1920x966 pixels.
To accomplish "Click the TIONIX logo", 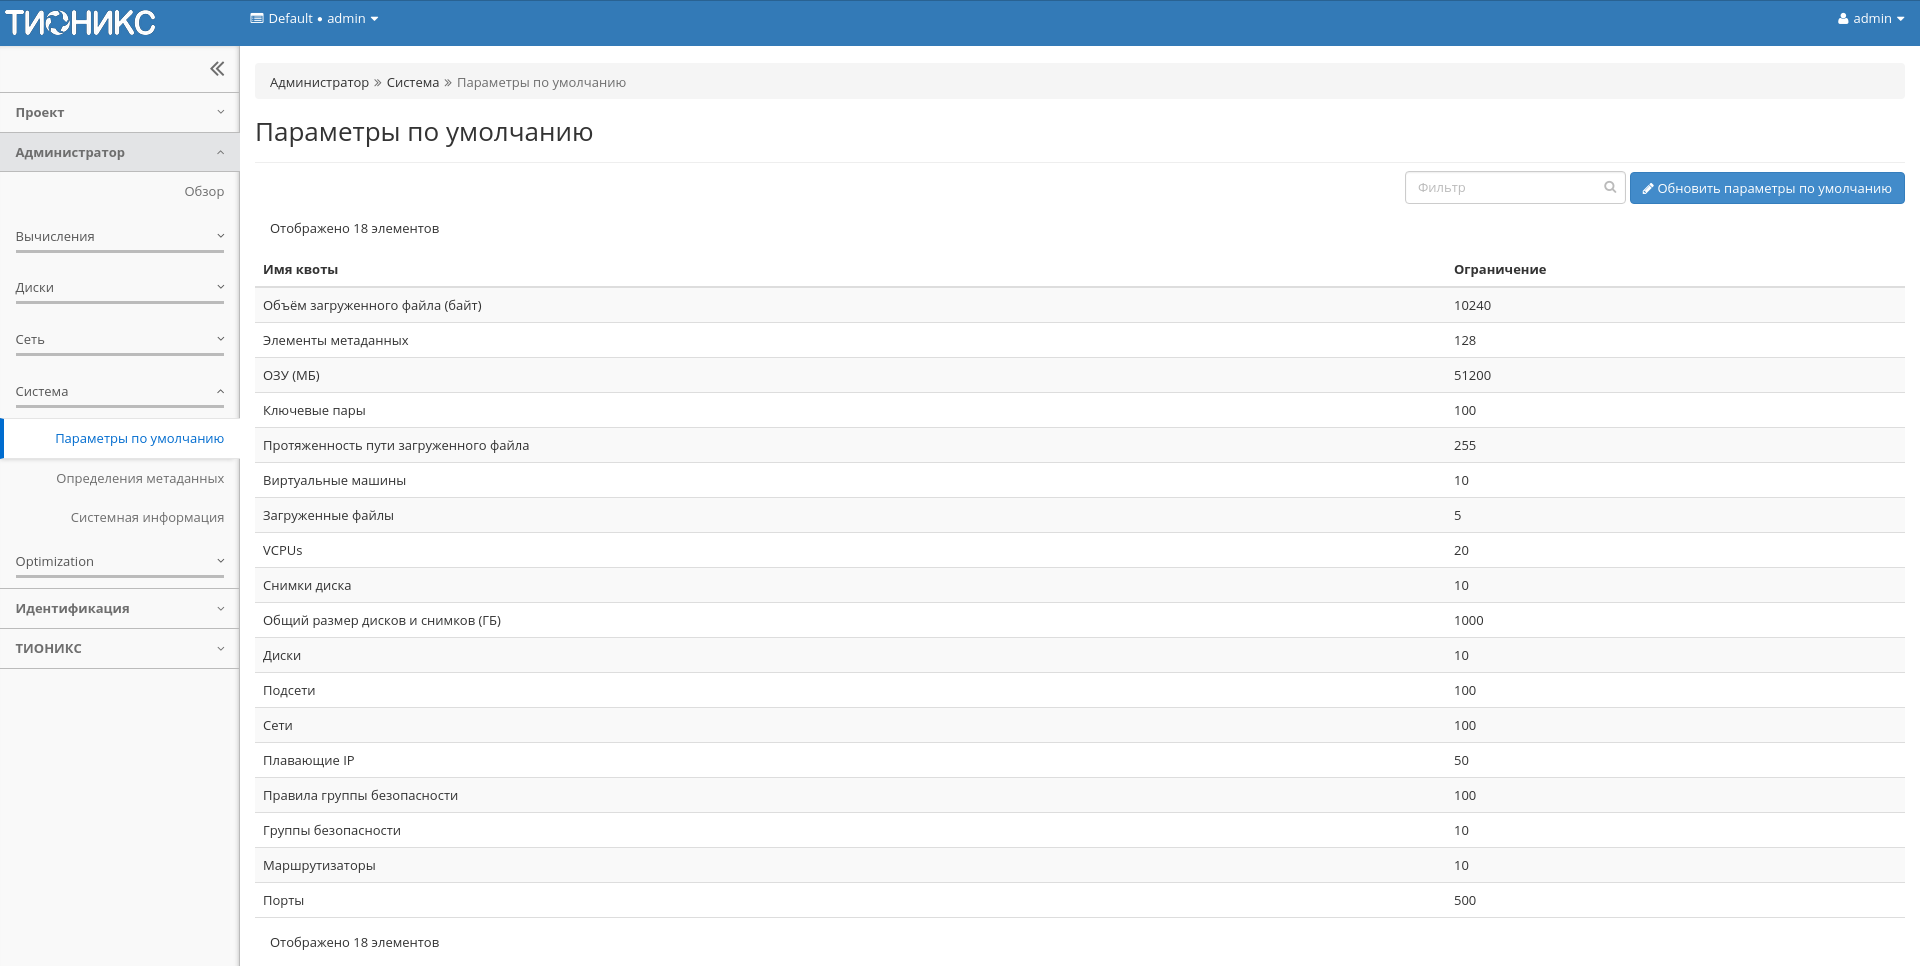I will point(80,22).
